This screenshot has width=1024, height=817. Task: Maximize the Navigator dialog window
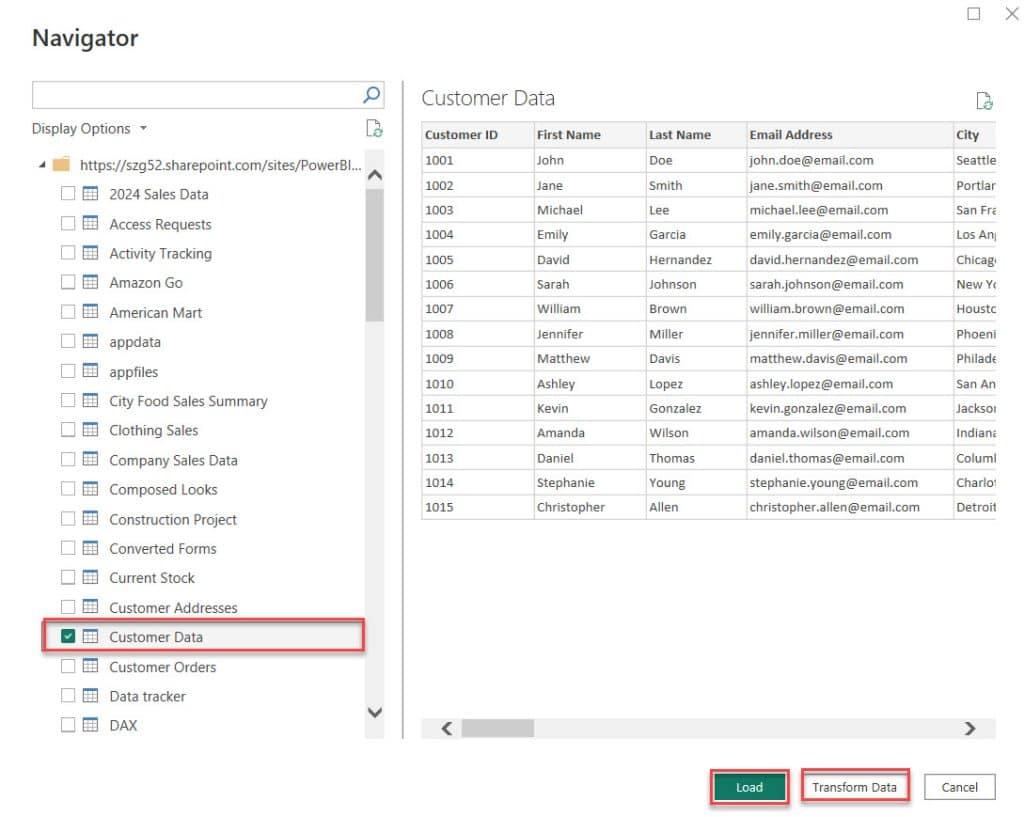(x=974, y=14)
